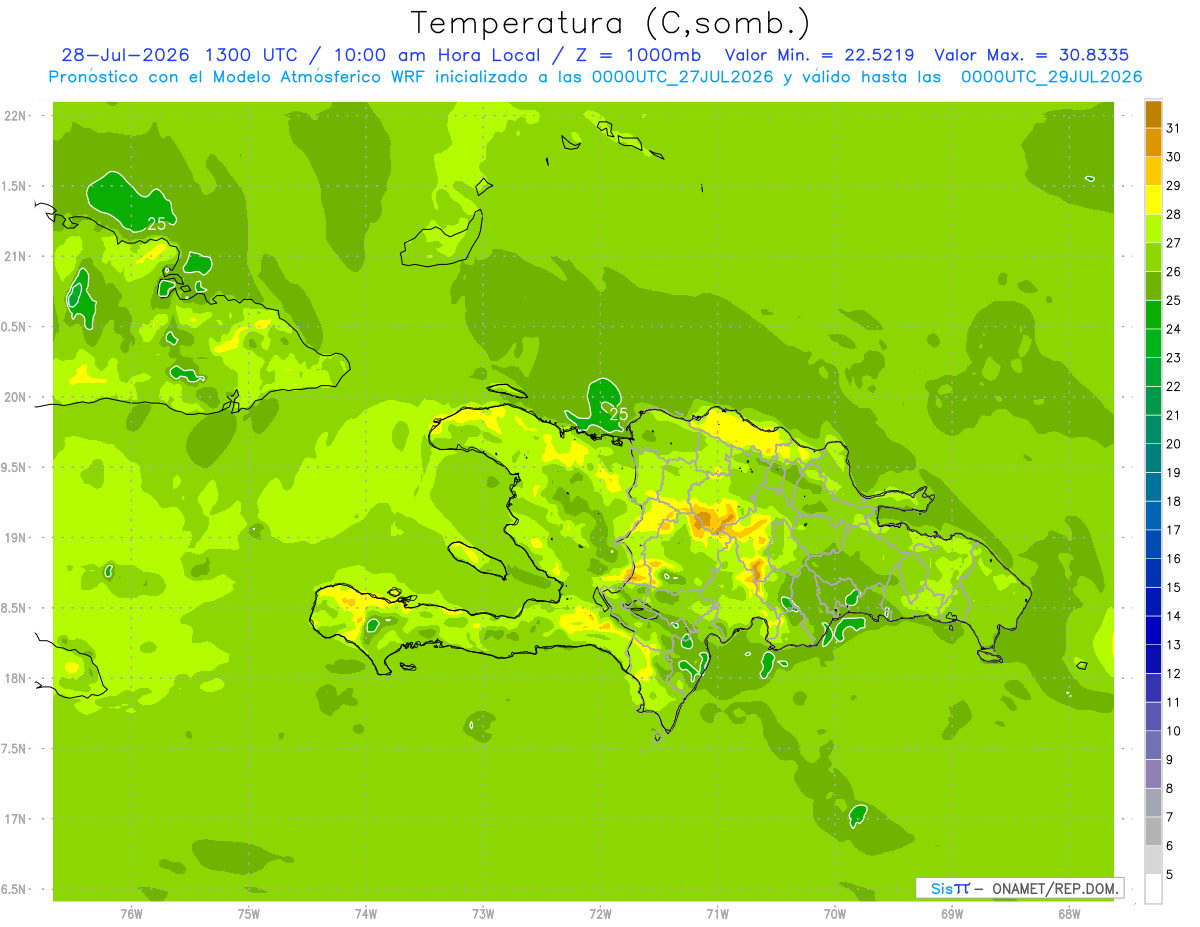
Task: Click the title "Temperatura (C,somb.)"
Action: pos(610,23)
